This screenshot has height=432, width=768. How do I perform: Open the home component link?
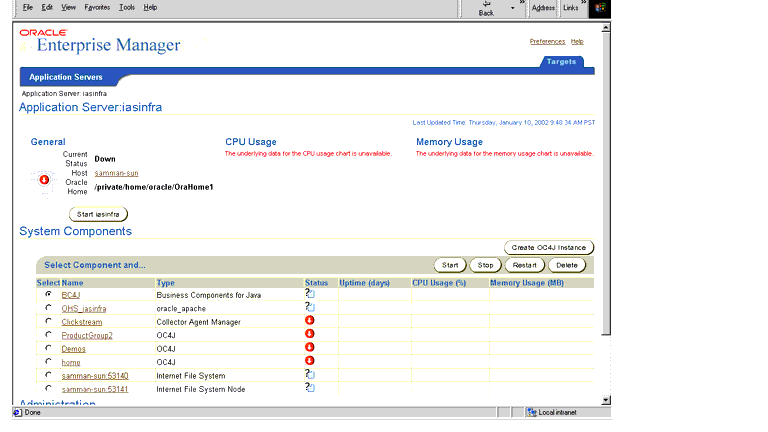(71, 362)
